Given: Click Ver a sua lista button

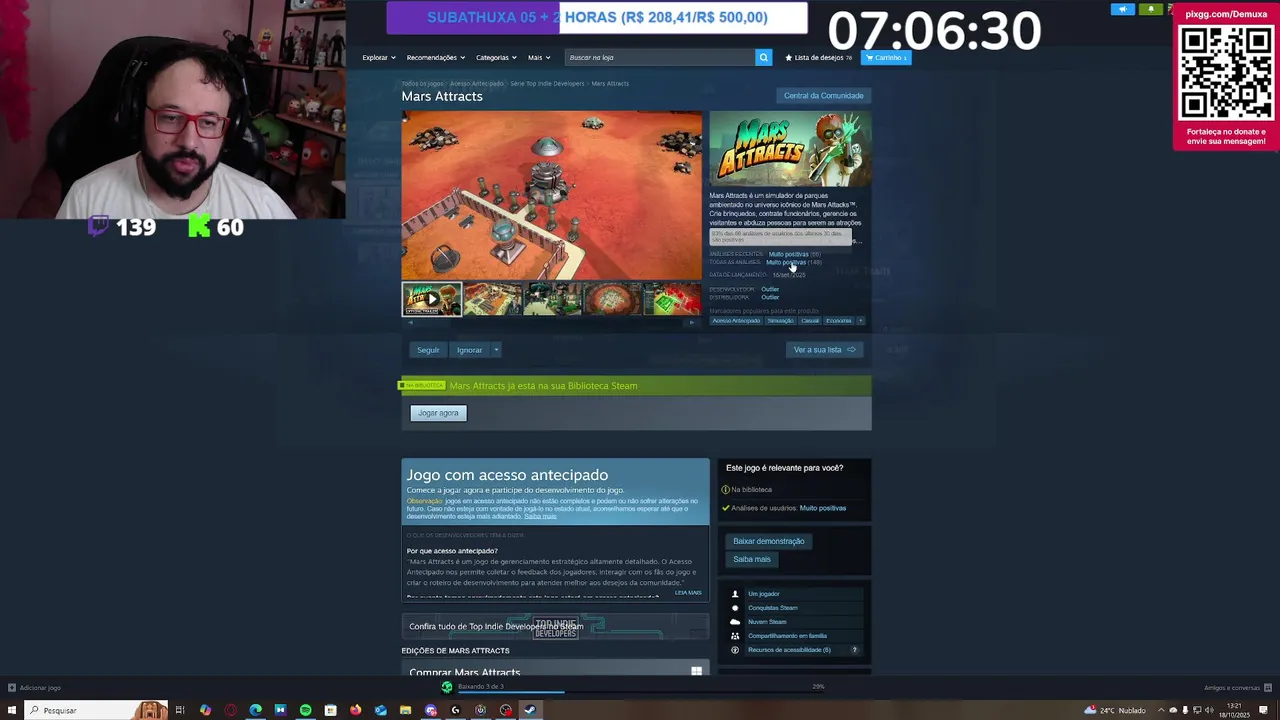Looking at the screenshot, I should pyautogui.click(x=824, y=350).
